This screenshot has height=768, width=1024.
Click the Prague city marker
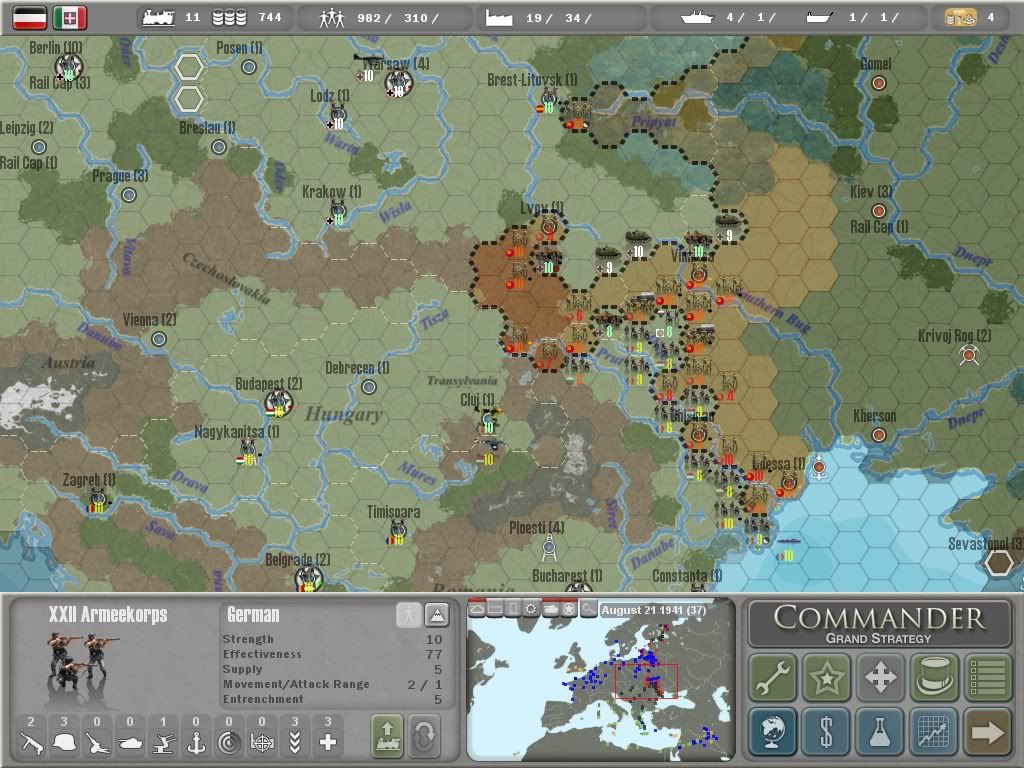click(129, 194)
